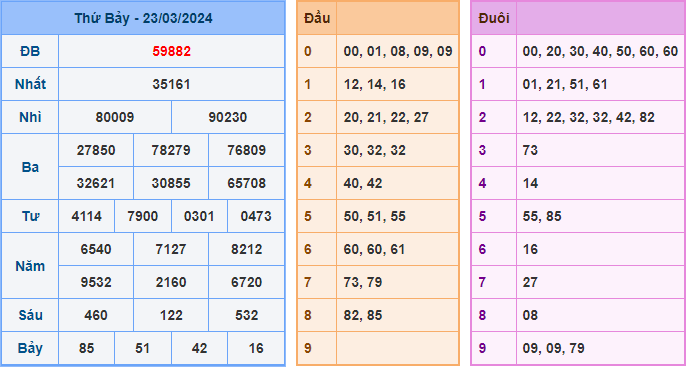Click third prize number 27850

96,150
